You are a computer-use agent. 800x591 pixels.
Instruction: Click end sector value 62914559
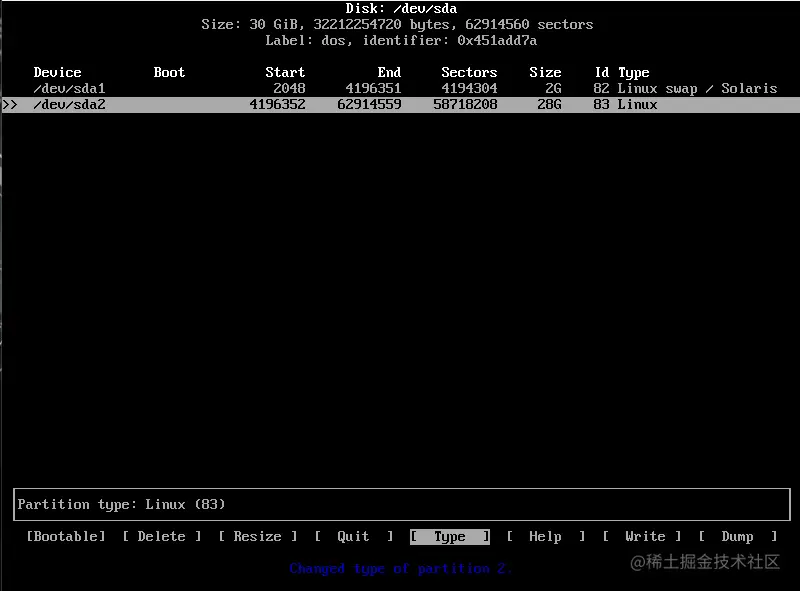click(x=369, y=105)
